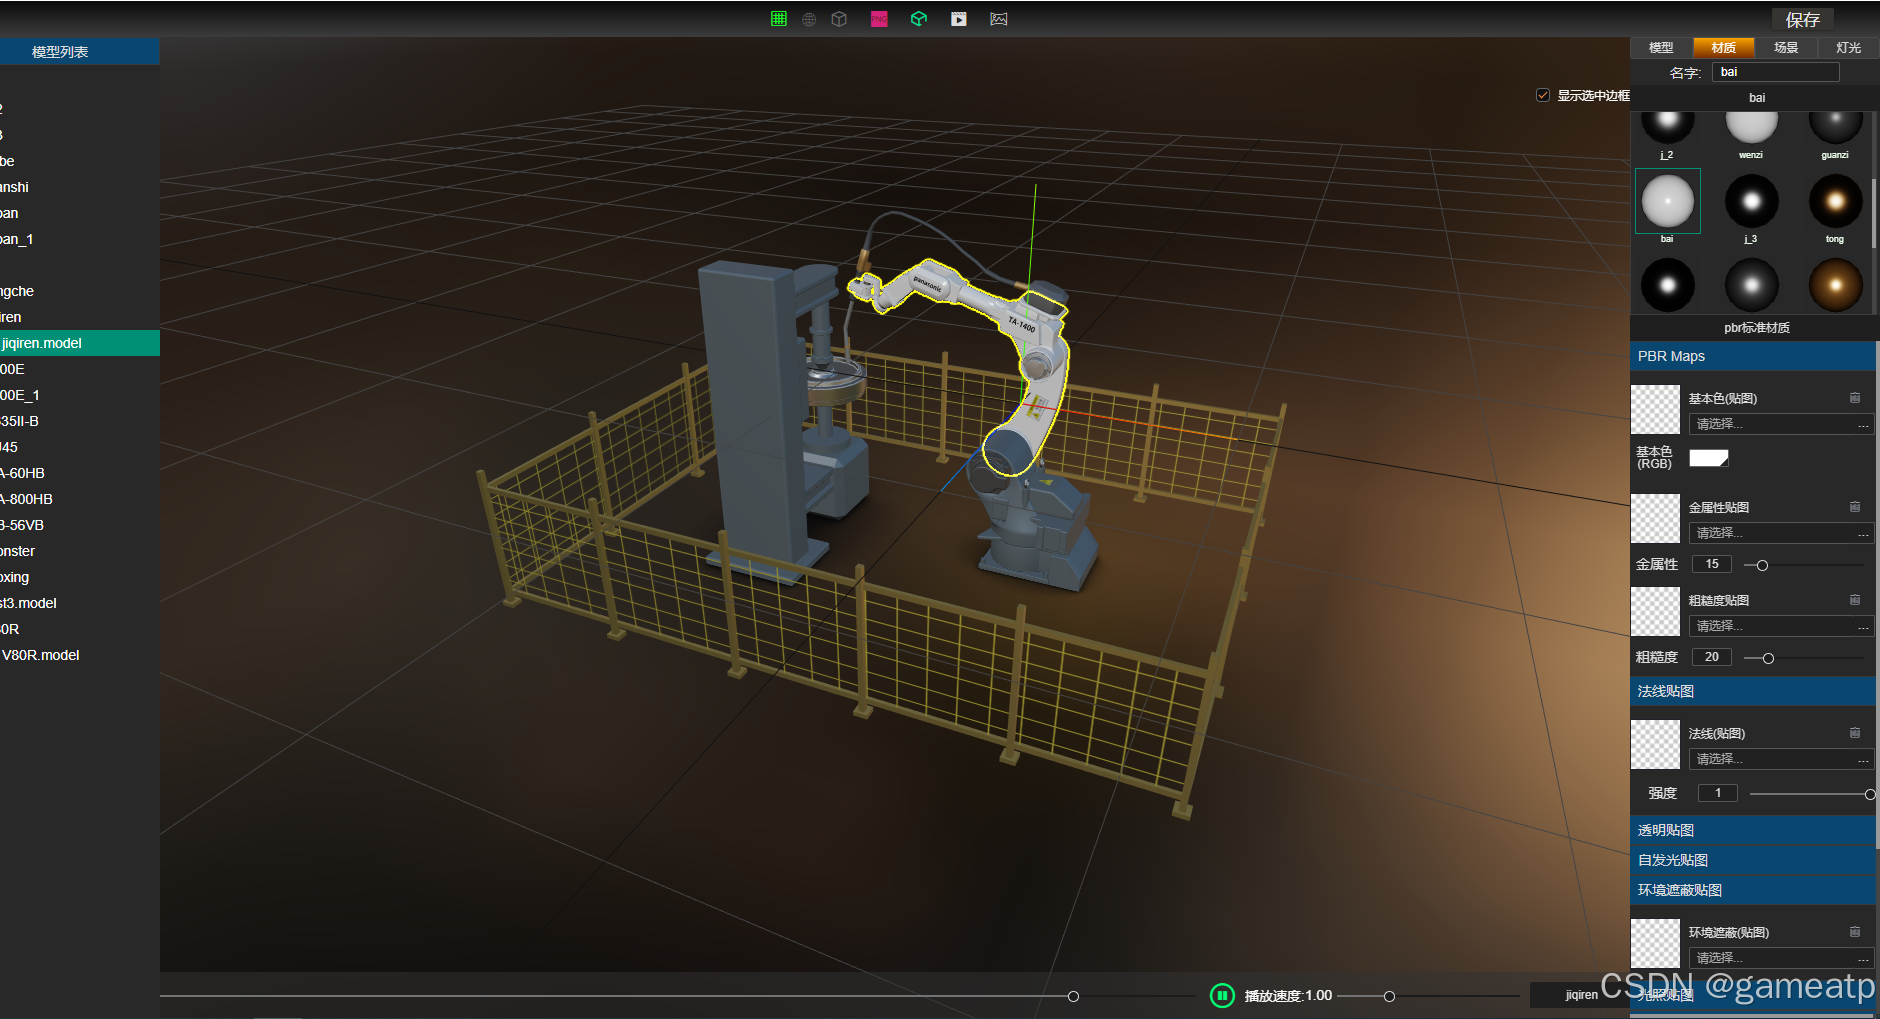Screen dimensions: 1880x1019
Task: Click the 保存 button
Action: [1803, 19]
